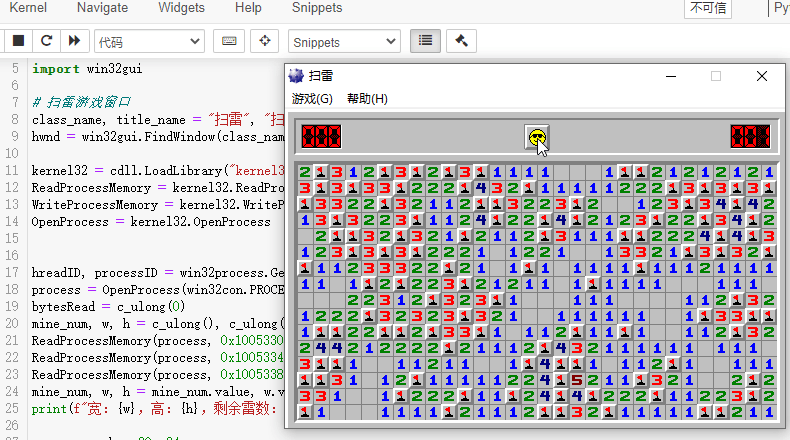
Task: Click line number 14 in the code gutter
Action: coord(14,221)
